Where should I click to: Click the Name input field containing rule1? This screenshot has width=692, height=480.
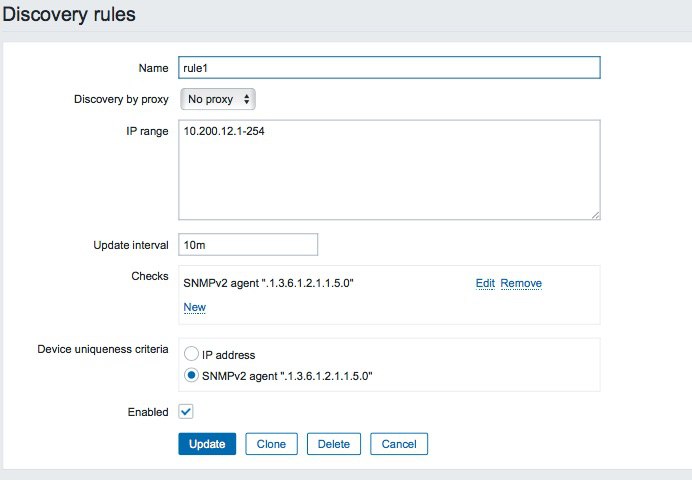tap(388, 67)
